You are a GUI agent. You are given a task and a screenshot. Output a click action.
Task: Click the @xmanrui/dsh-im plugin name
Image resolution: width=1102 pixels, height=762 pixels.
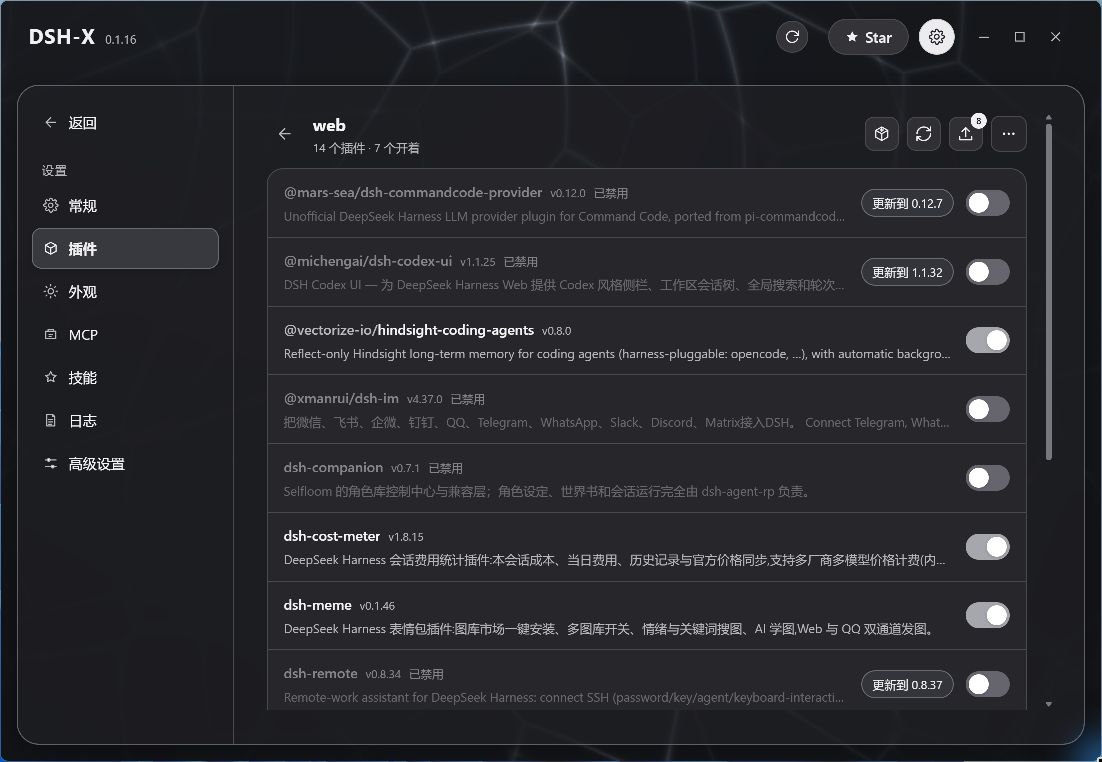[341, 398]
